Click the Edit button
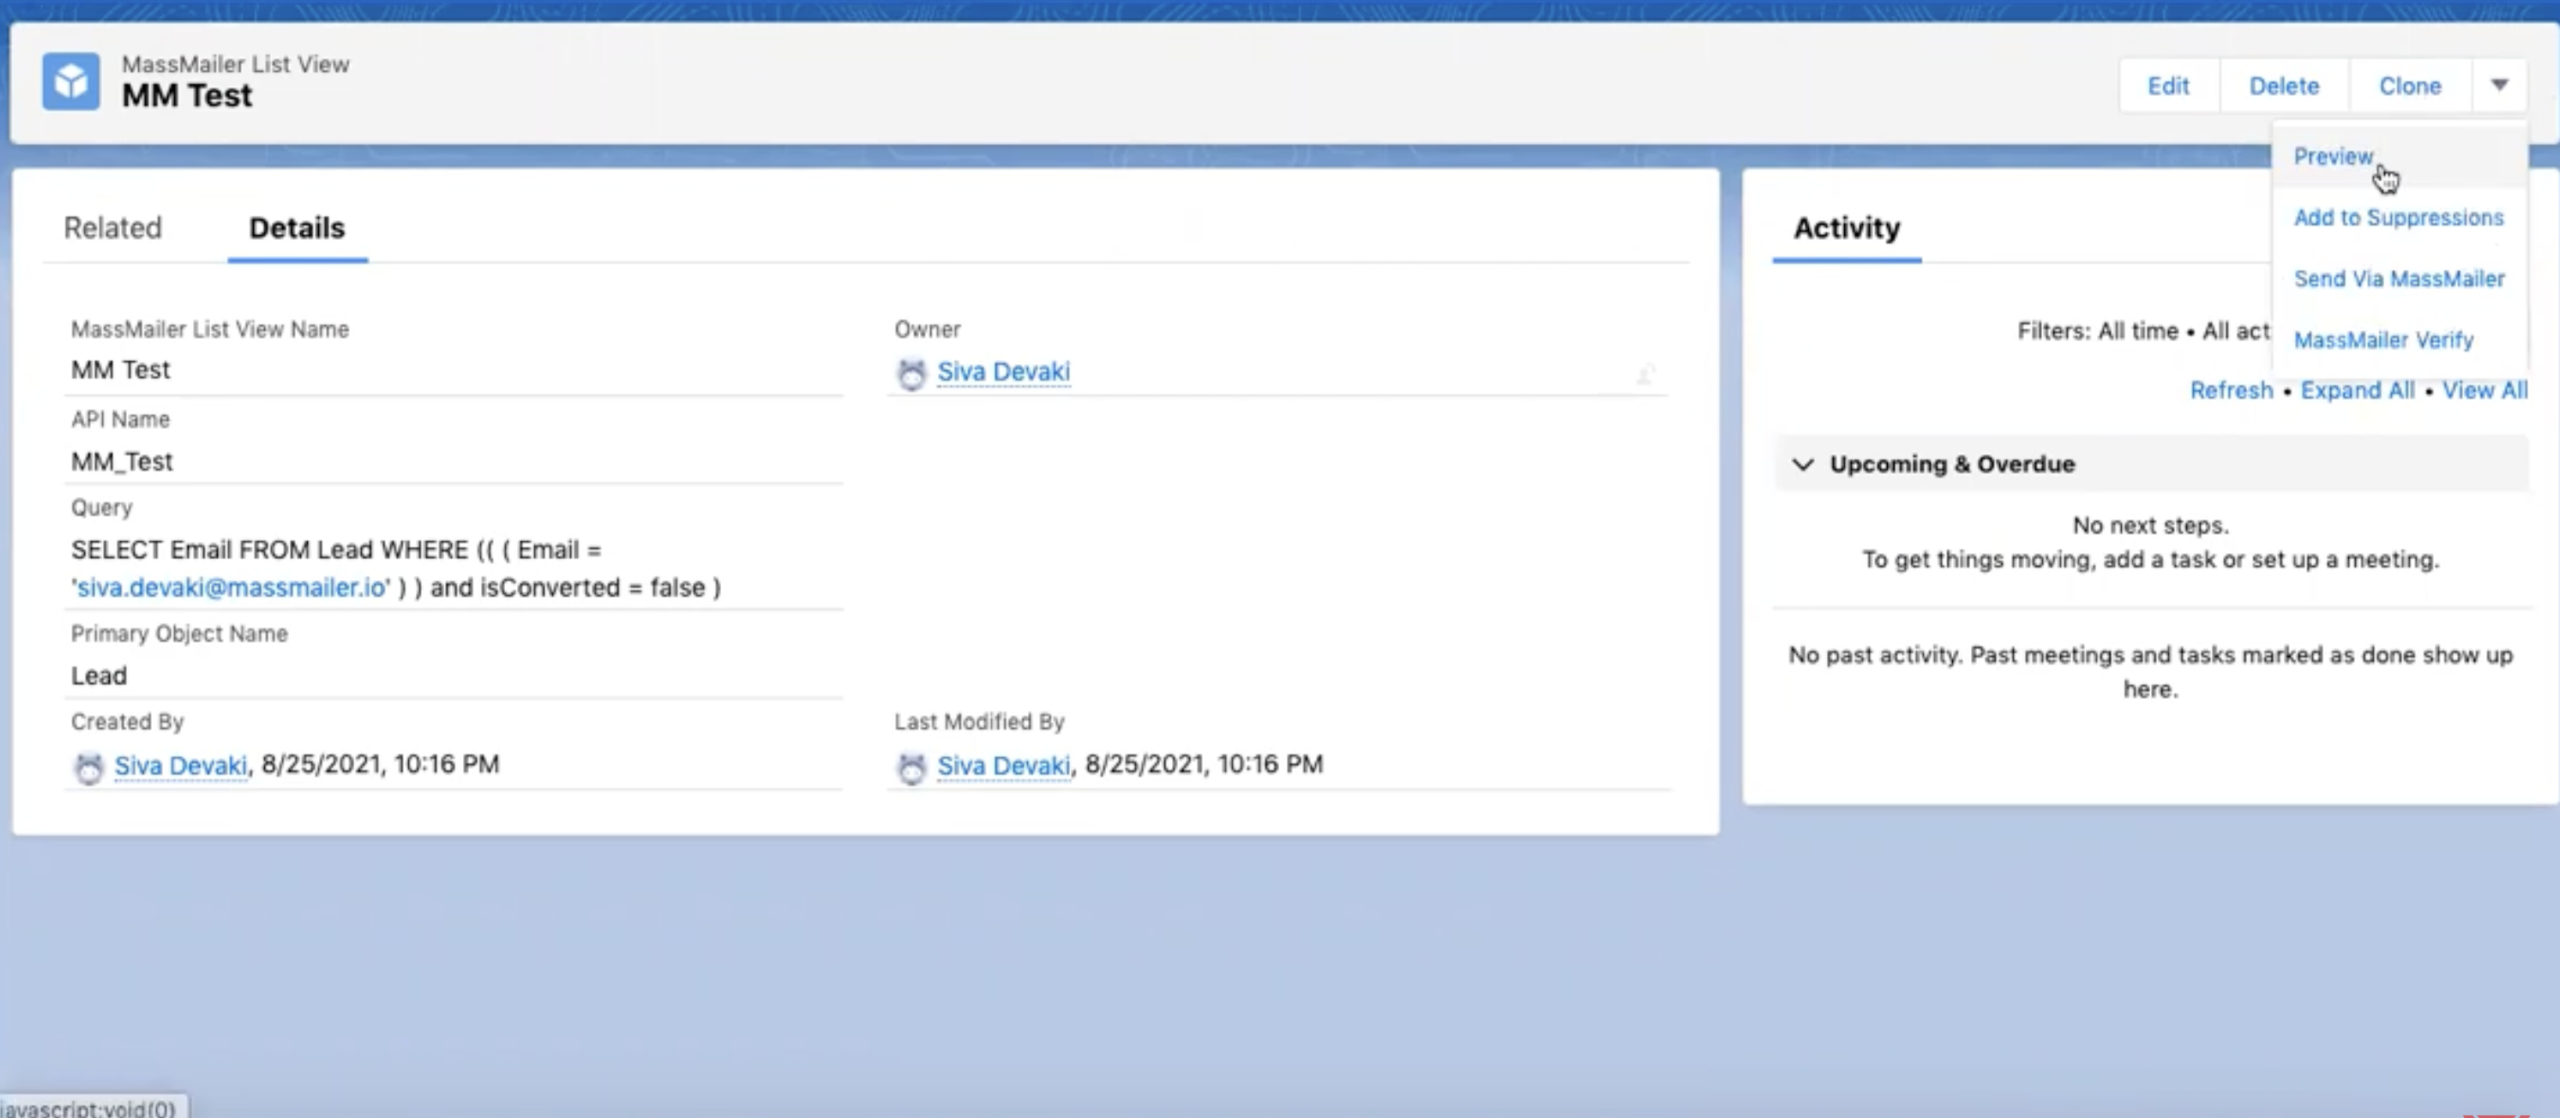 pyautogui.click(x=2169, y=85)
